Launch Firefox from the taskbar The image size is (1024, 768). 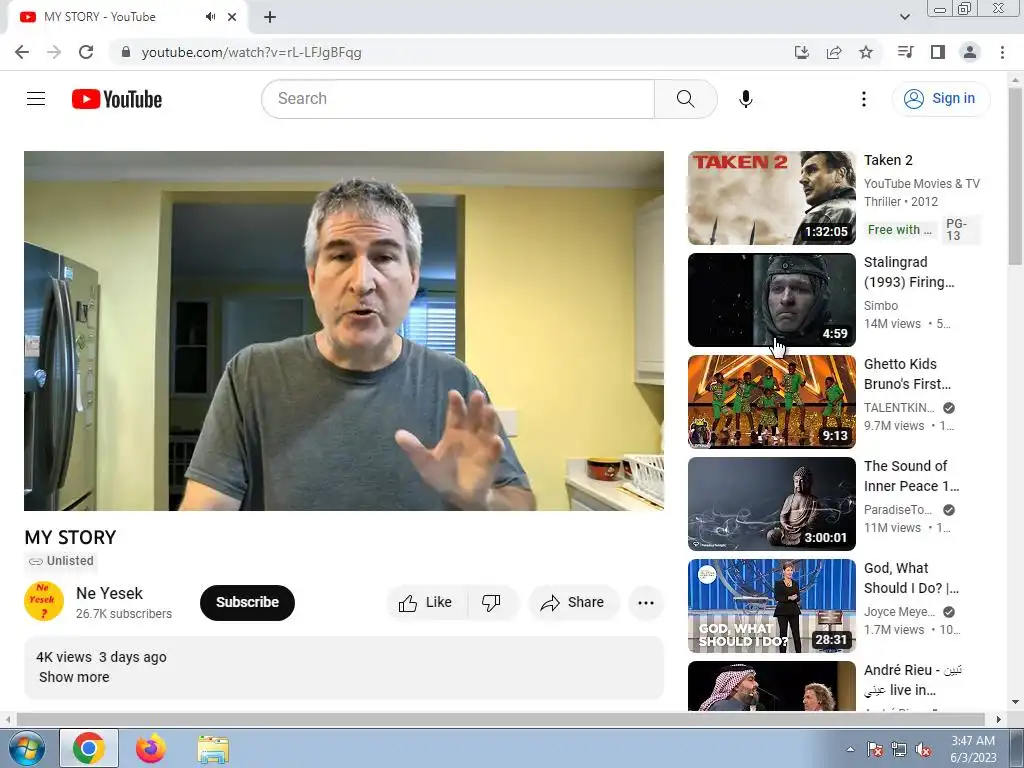click(151, 748)
